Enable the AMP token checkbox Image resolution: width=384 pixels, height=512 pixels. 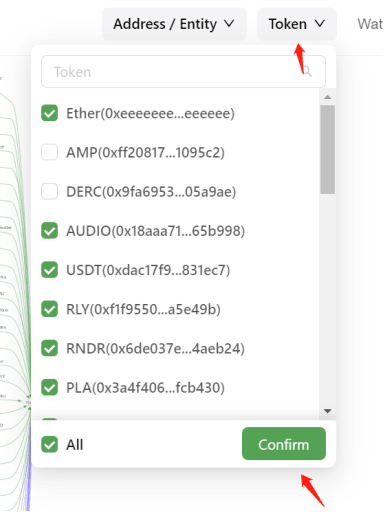point(50,152)
